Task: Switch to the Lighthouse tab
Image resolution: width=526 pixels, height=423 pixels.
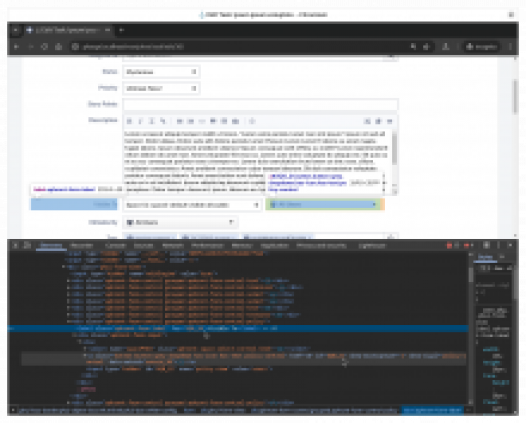Action: (372, 246)
